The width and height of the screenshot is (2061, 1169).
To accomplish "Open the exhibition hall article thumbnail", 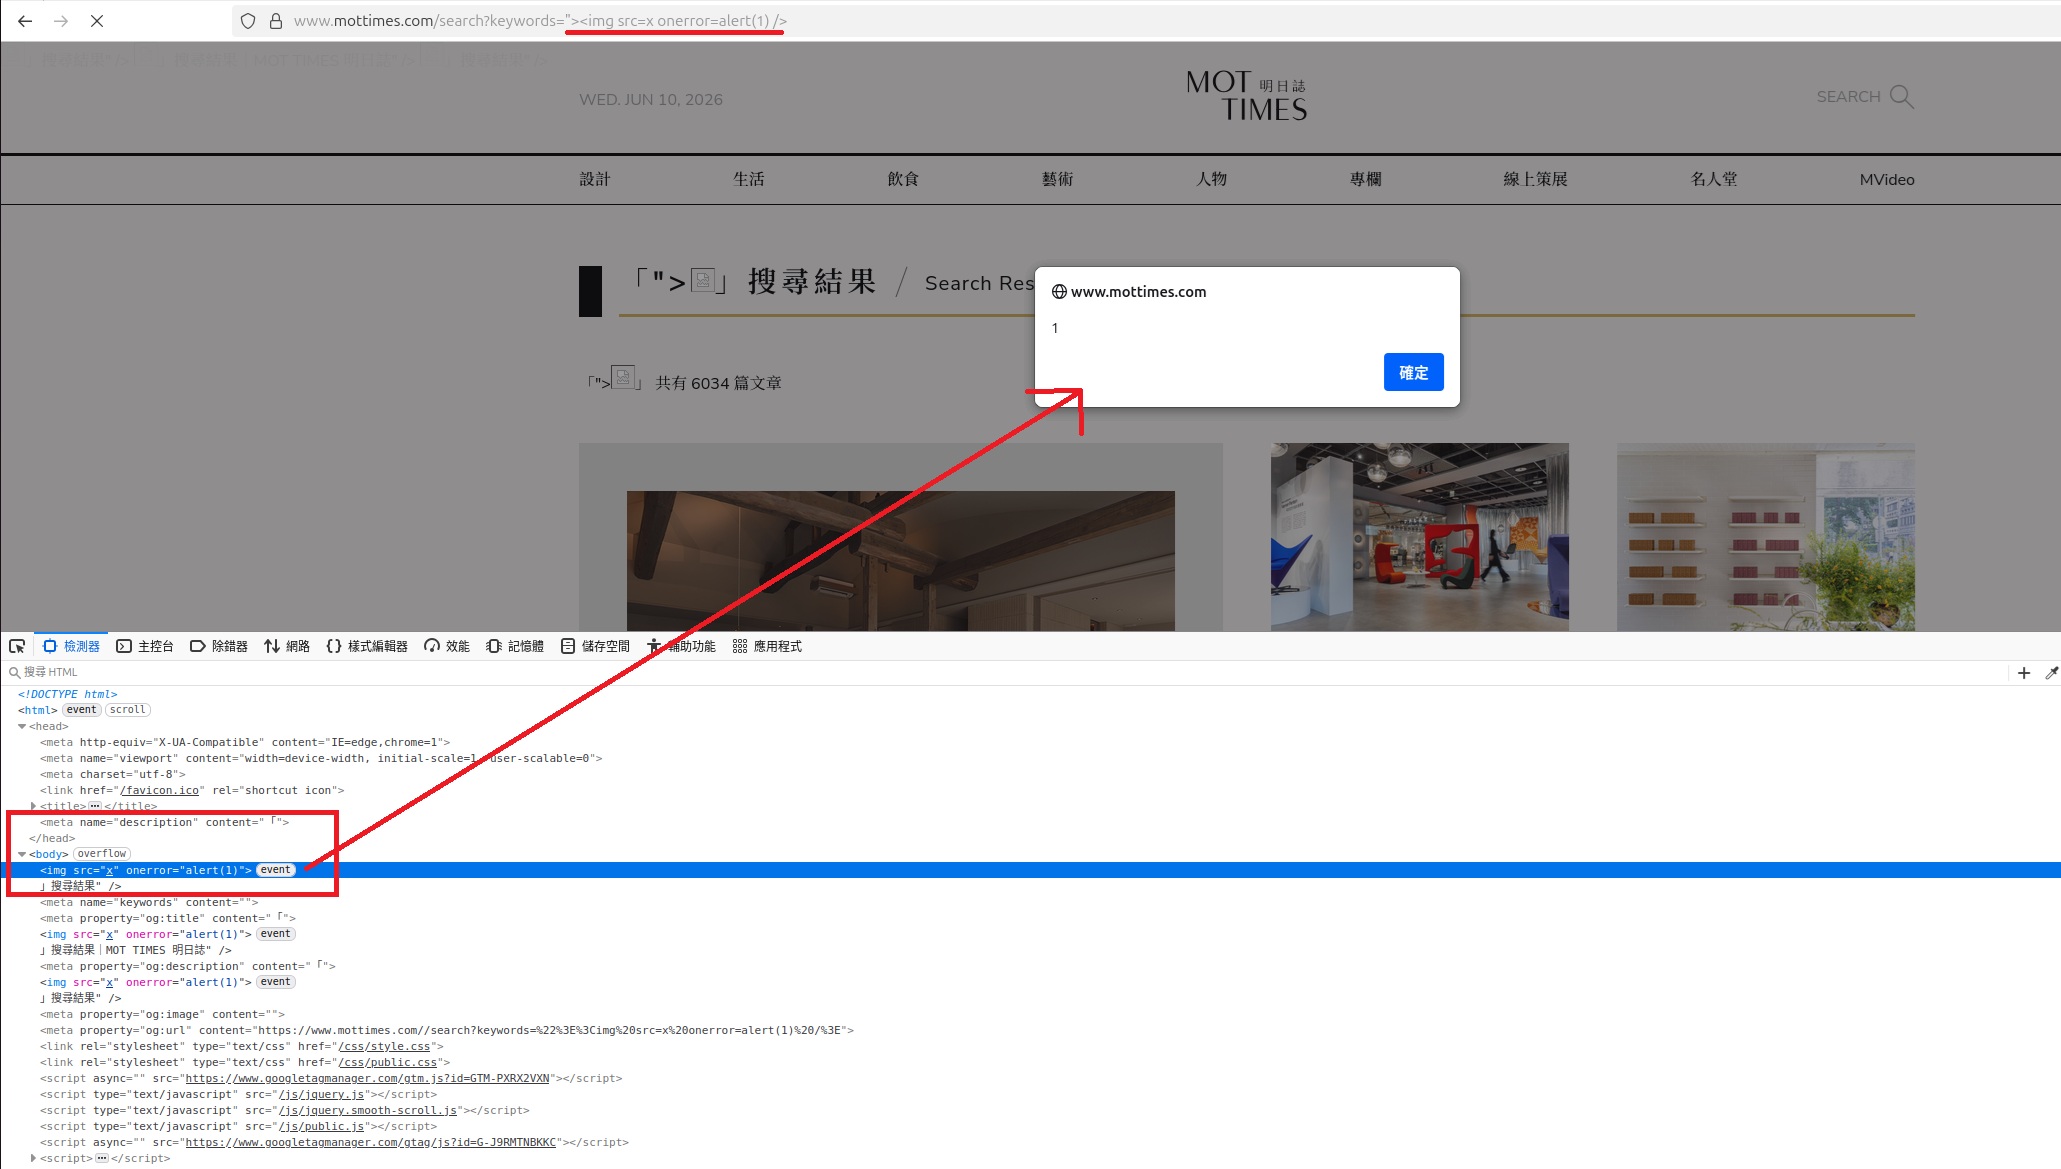I will tap(1419, 537).
